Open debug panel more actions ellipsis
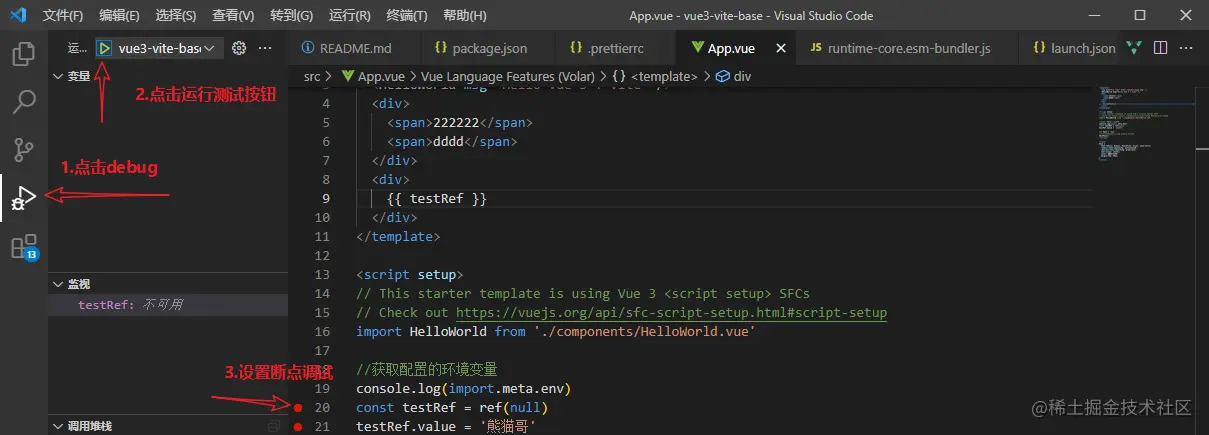1209x435 pixels. pyautogui.click(x=265, y=47)
